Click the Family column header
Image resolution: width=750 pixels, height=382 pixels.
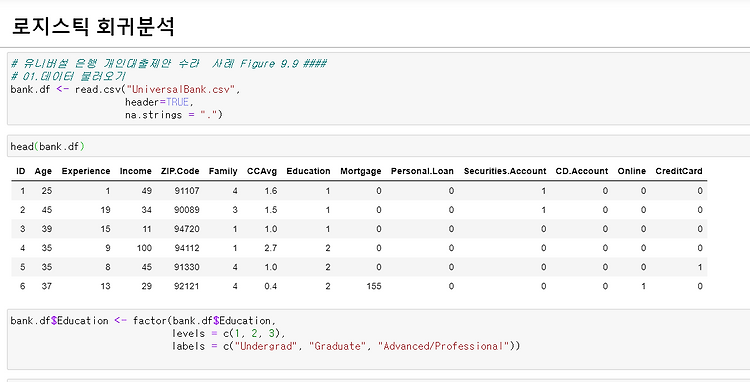(x=223, y=171)
